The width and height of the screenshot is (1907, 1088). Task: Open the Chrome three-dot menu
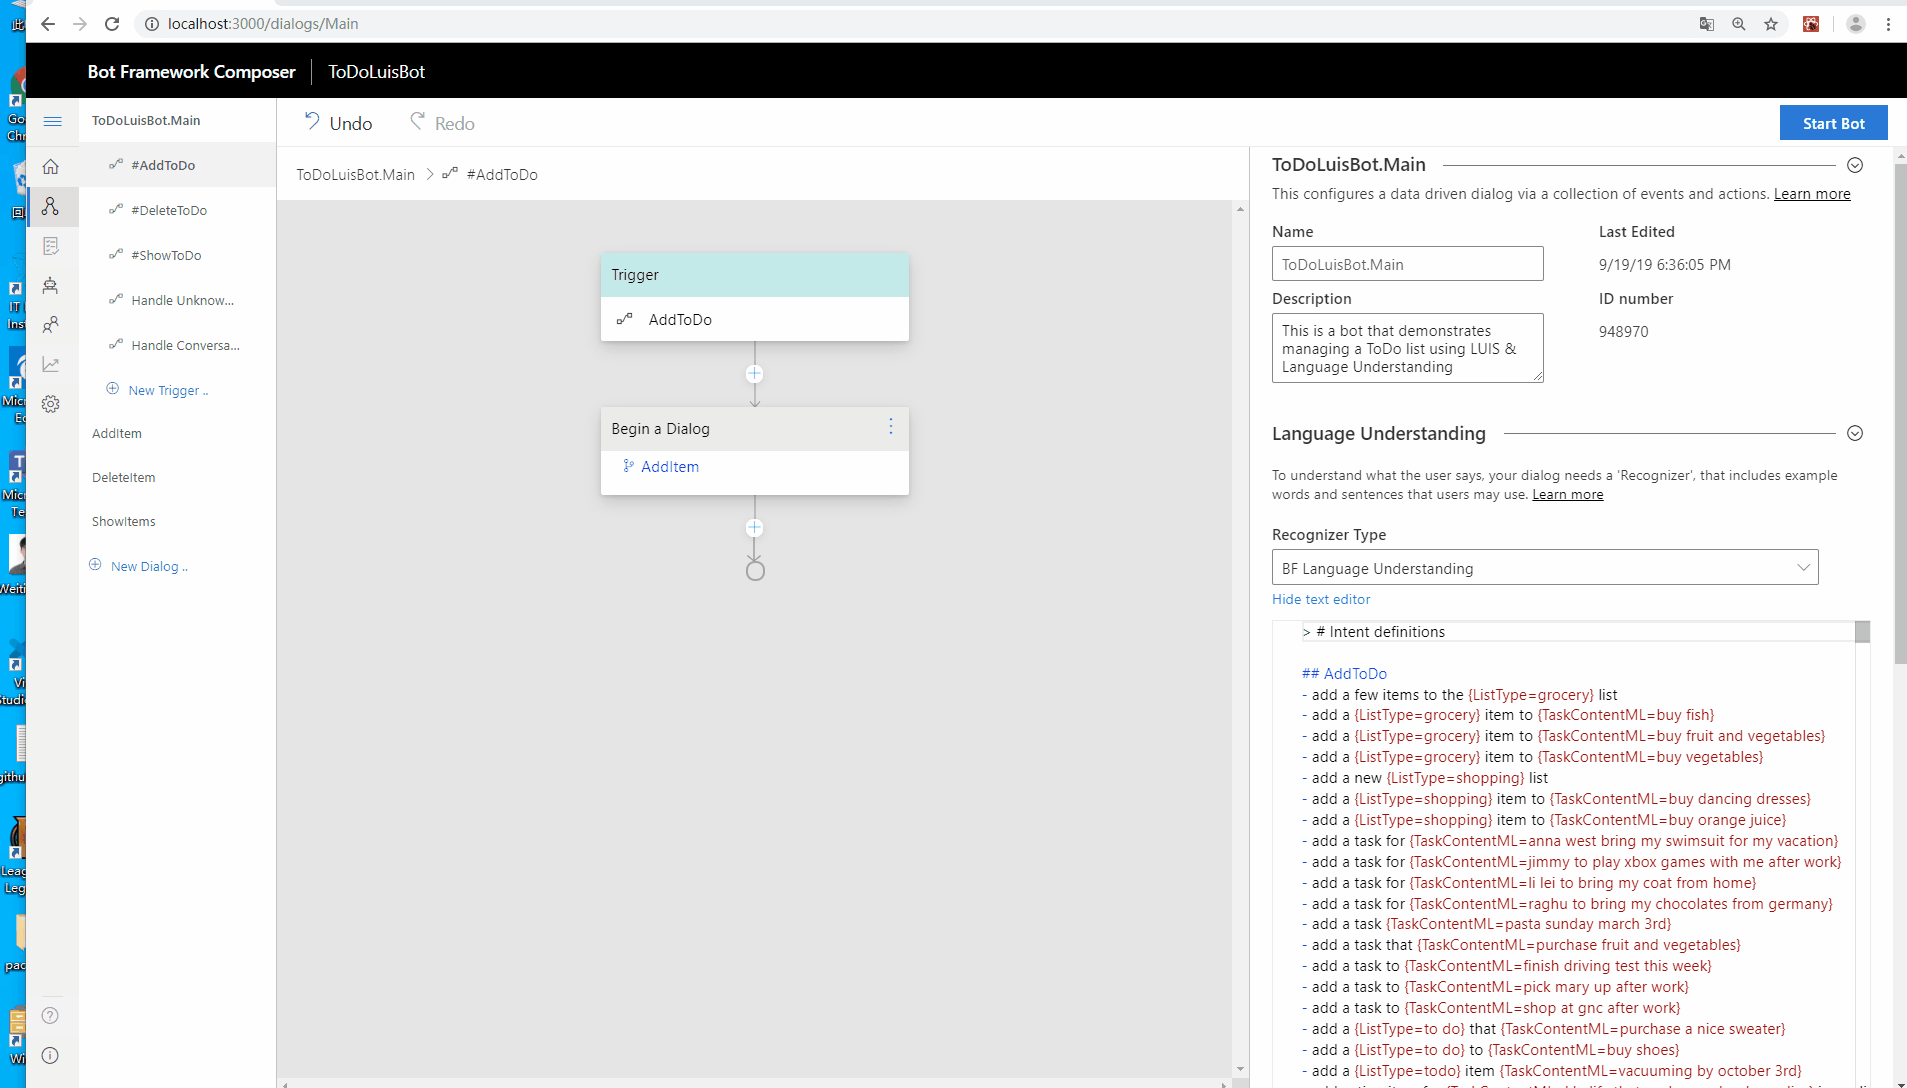click(x=1888, y=24)
